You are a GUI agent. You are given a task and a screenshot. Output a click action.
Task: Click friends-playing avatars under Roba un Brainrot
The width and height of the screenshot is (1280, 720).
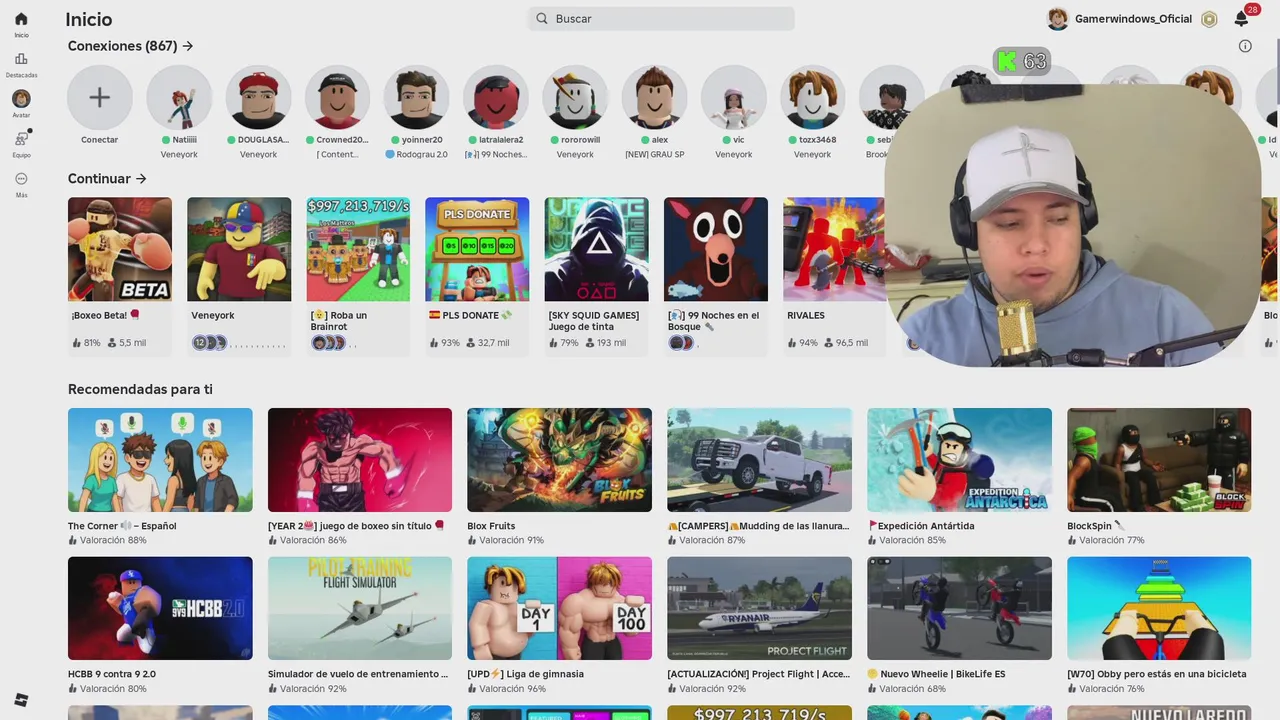328,343
